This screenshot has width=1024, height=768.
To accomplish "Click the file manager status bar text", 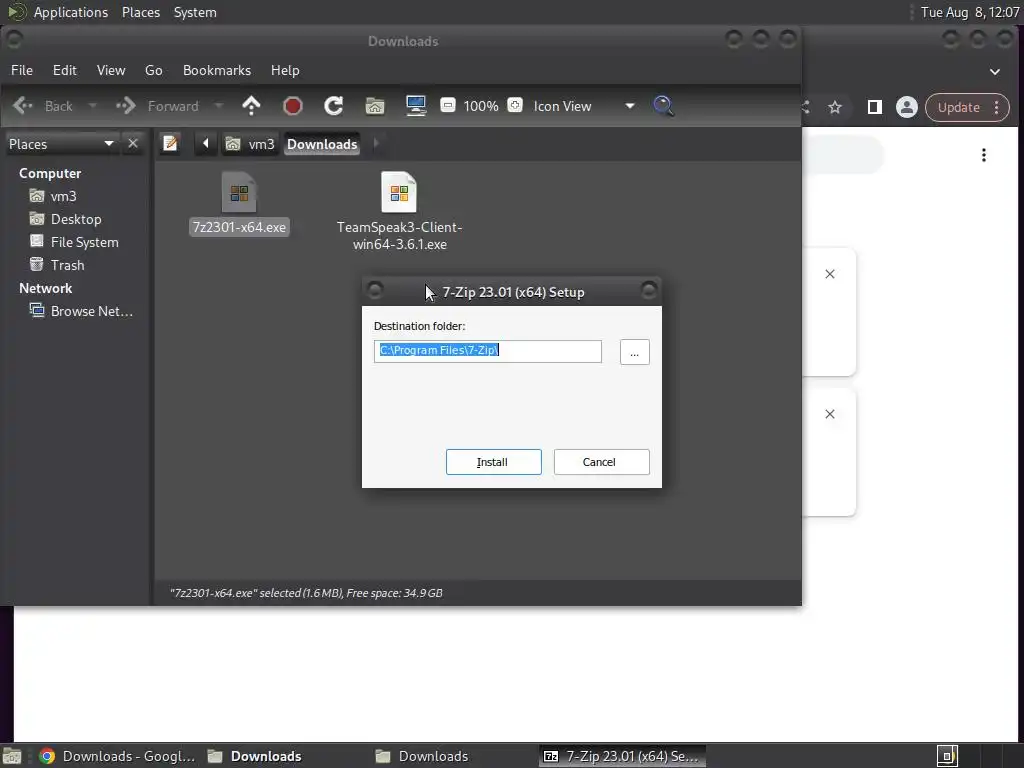I will (306, 593).
